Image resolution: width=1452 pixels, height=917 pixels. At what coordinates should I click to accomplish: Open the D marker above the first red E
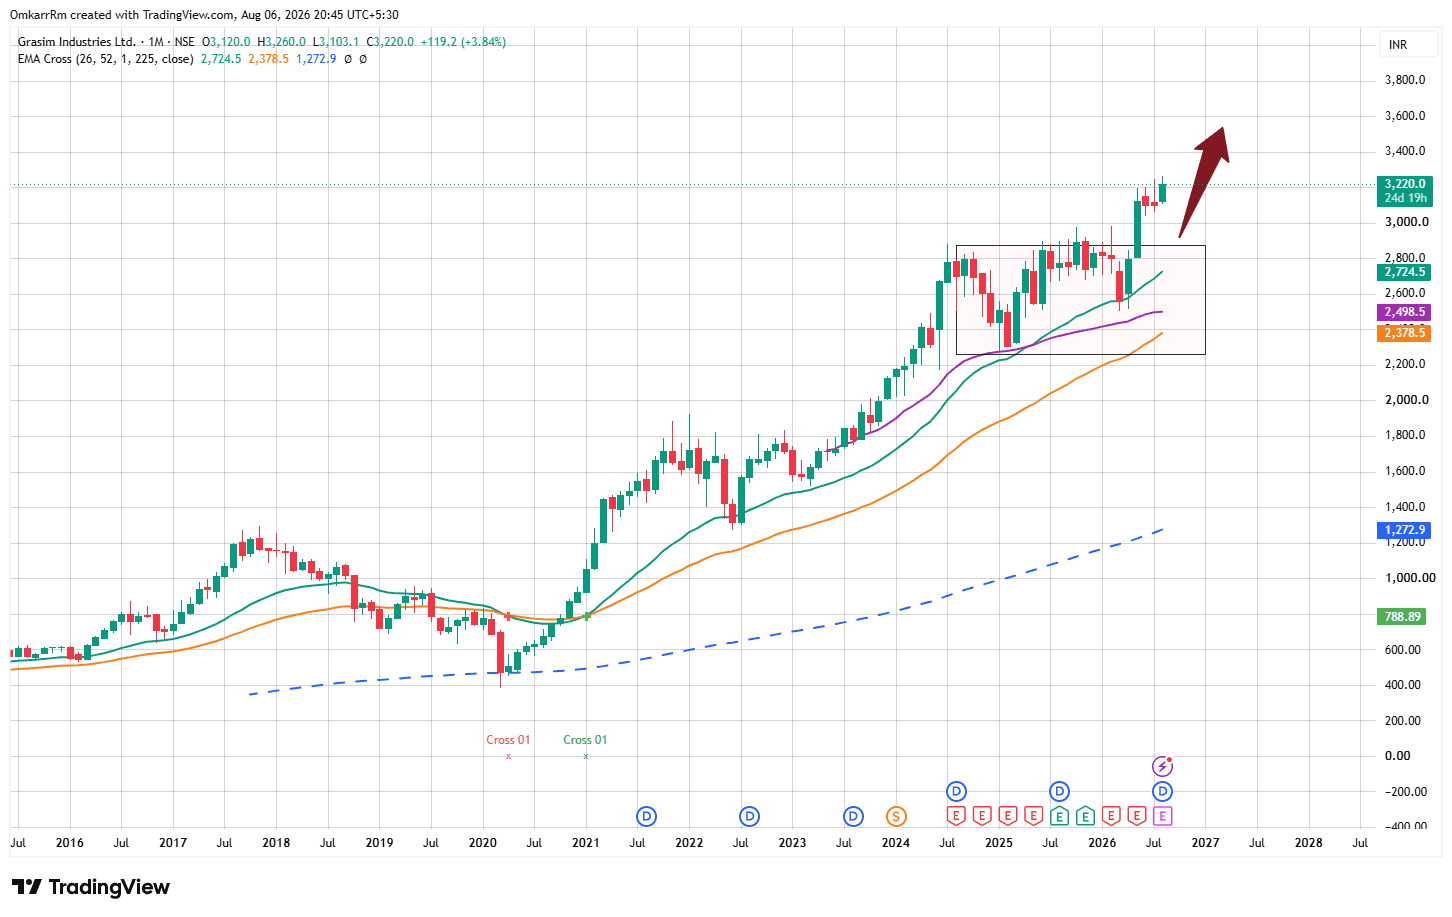pos(956,792)
